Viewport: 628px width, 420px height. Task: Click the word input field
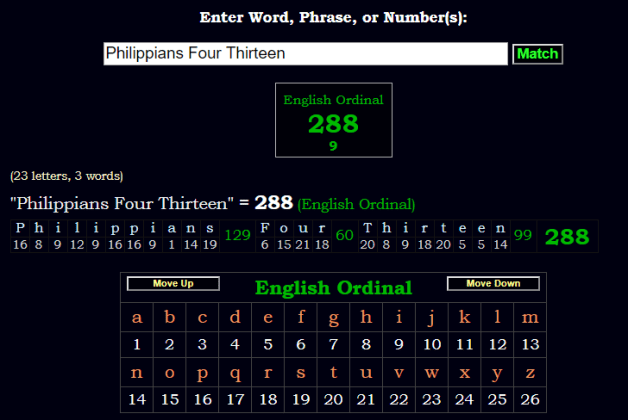(306, 54)
